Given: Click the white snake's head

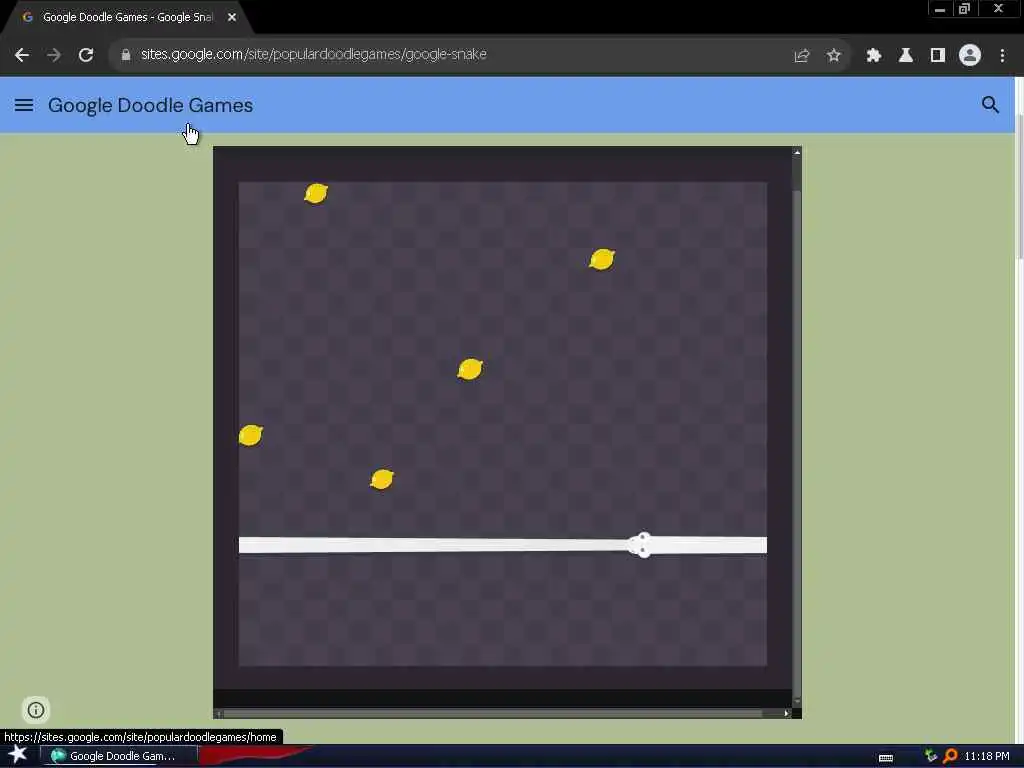Looking at the screenshot, I should click(641, 545).
